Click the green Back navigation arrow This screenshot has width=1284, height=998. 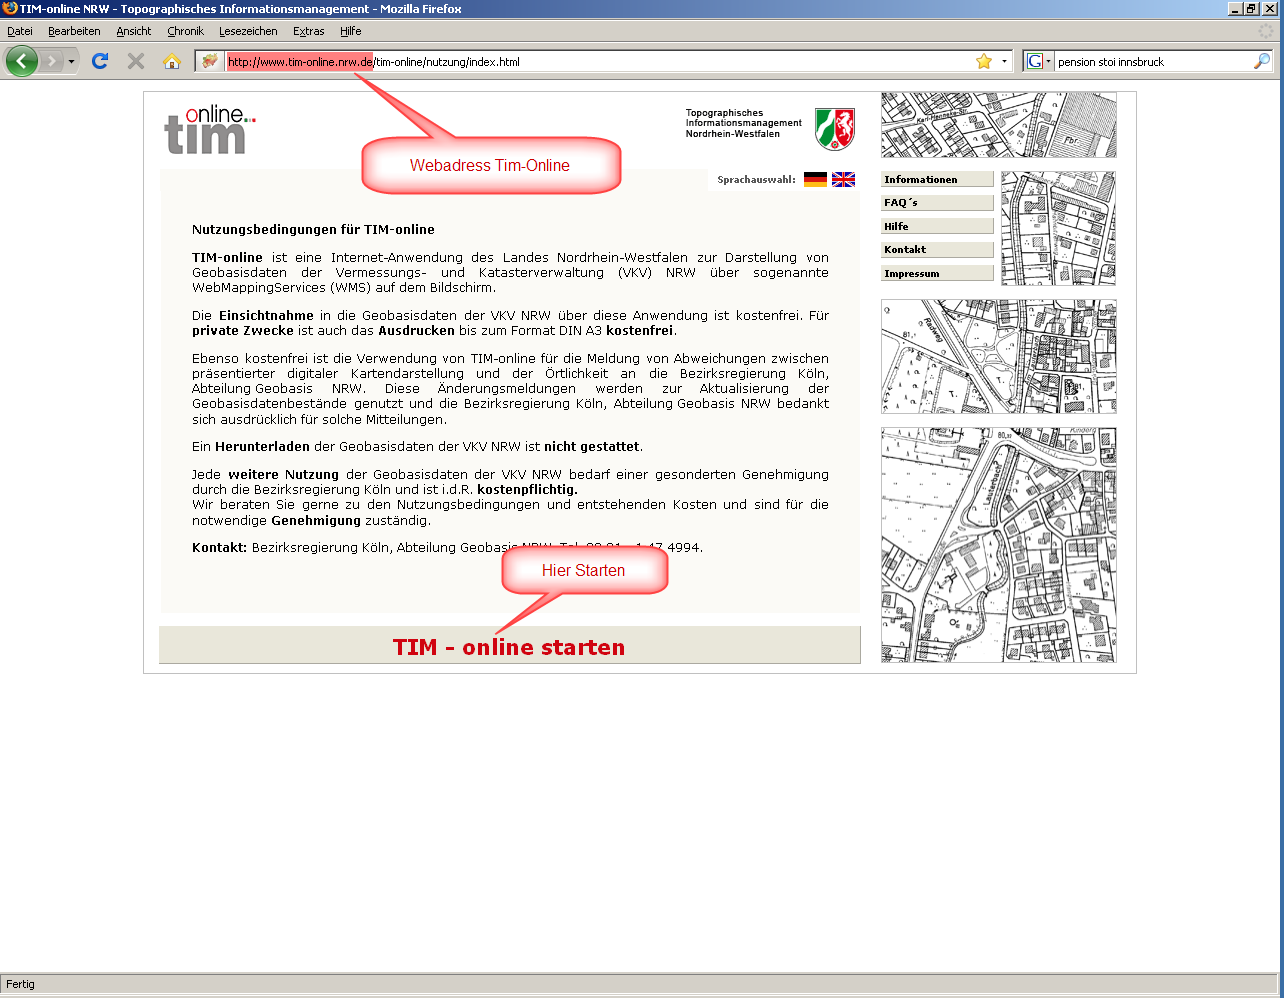click(22, 61)
